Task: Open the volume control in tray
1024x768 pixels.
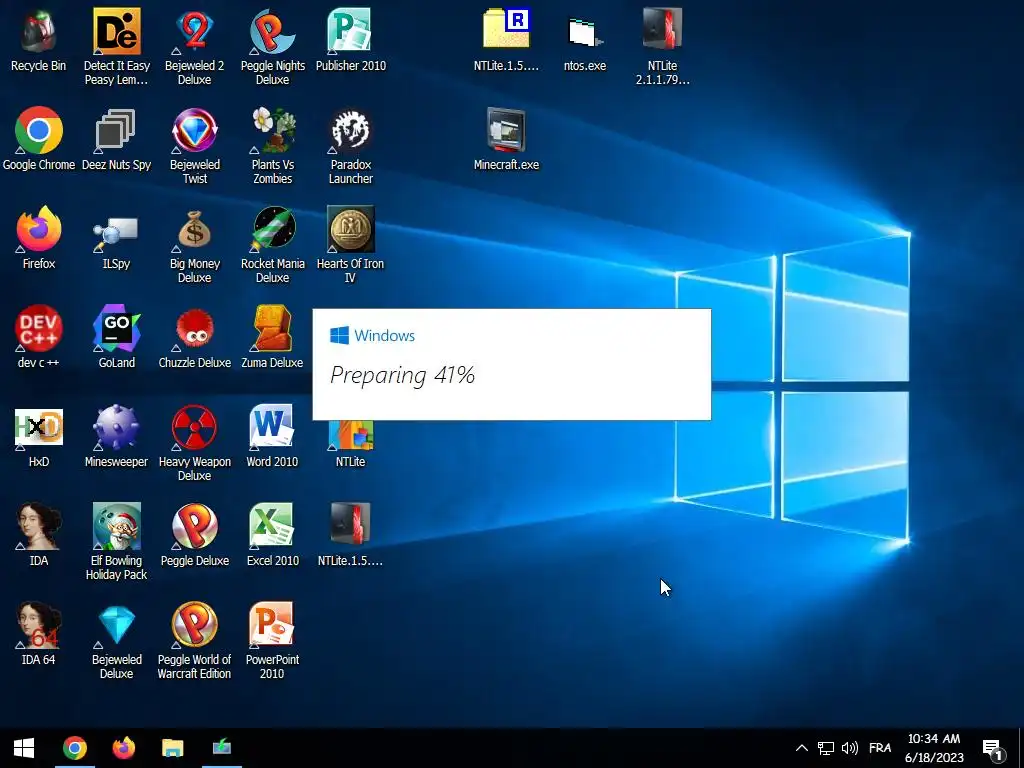Action: (850, 748)
